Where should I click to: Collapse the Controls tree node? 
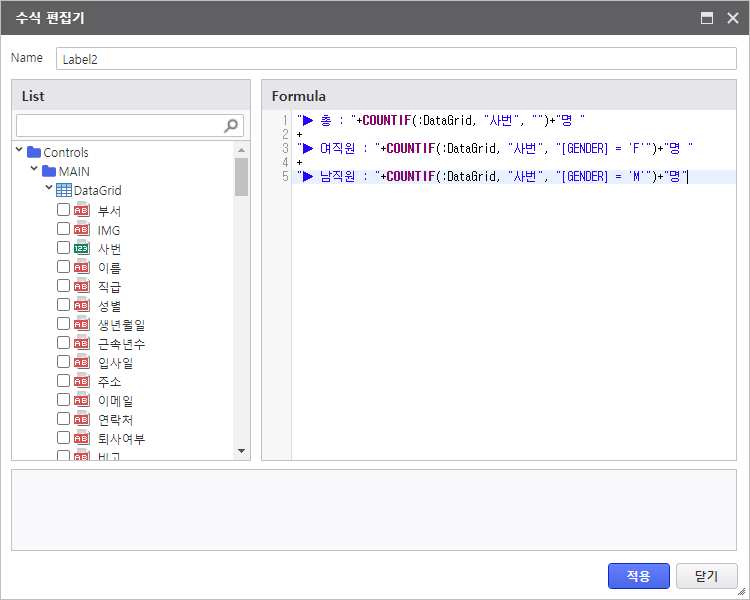coord(20,152)
